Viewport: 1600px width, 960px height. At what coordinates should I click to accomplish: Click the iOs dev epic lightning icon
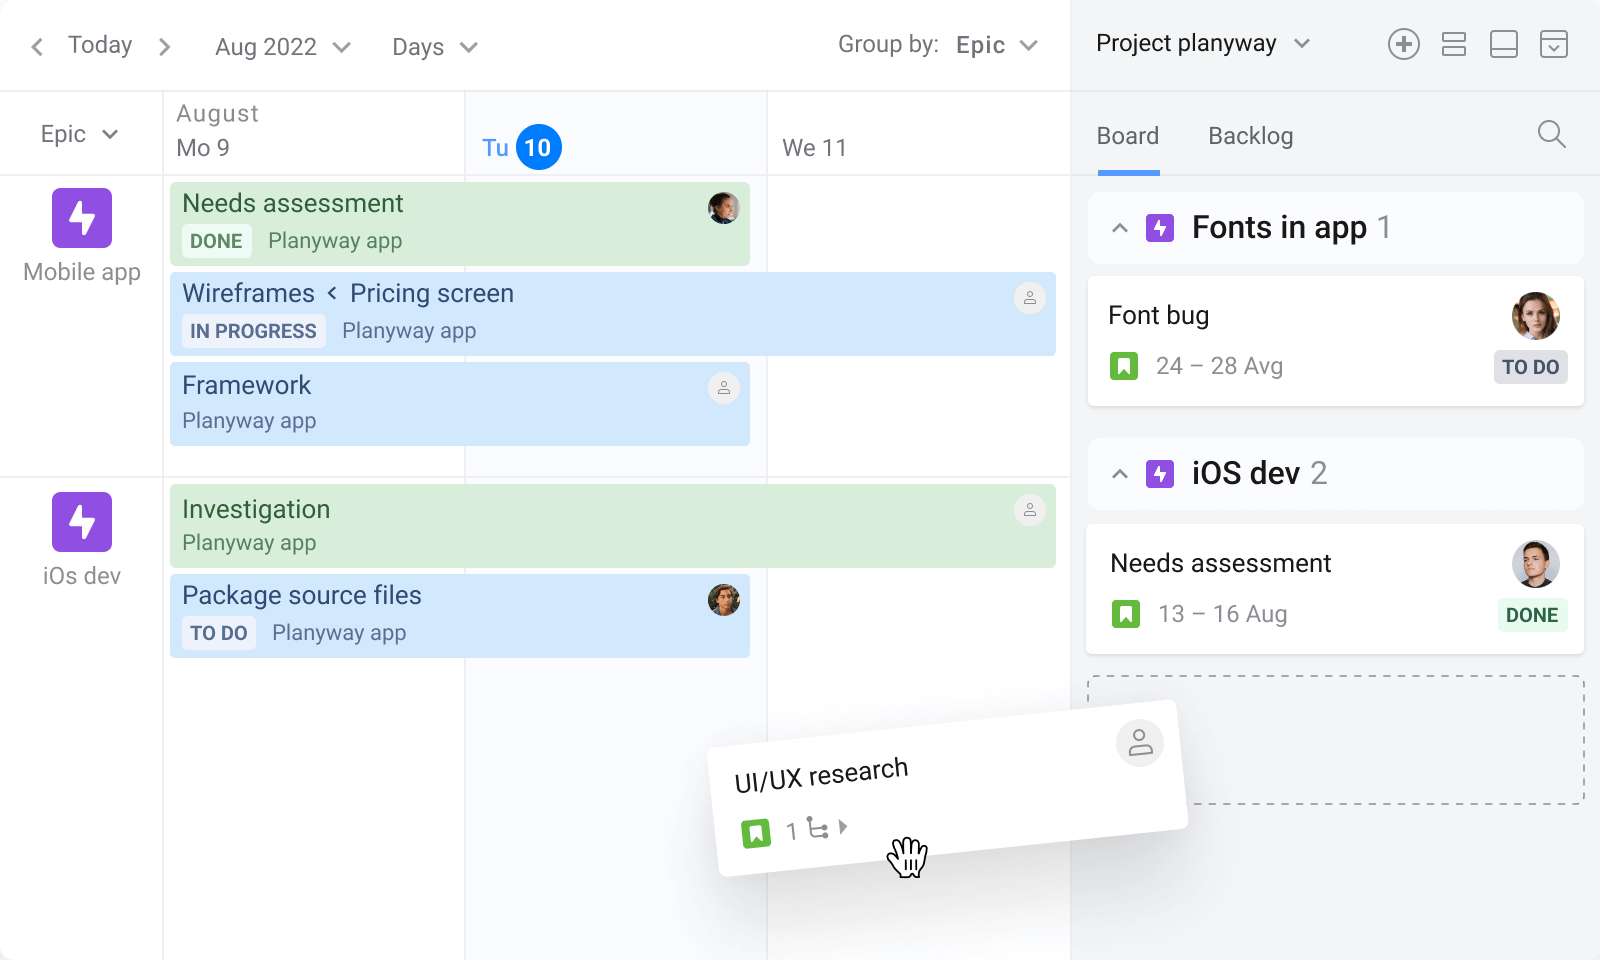81,521
